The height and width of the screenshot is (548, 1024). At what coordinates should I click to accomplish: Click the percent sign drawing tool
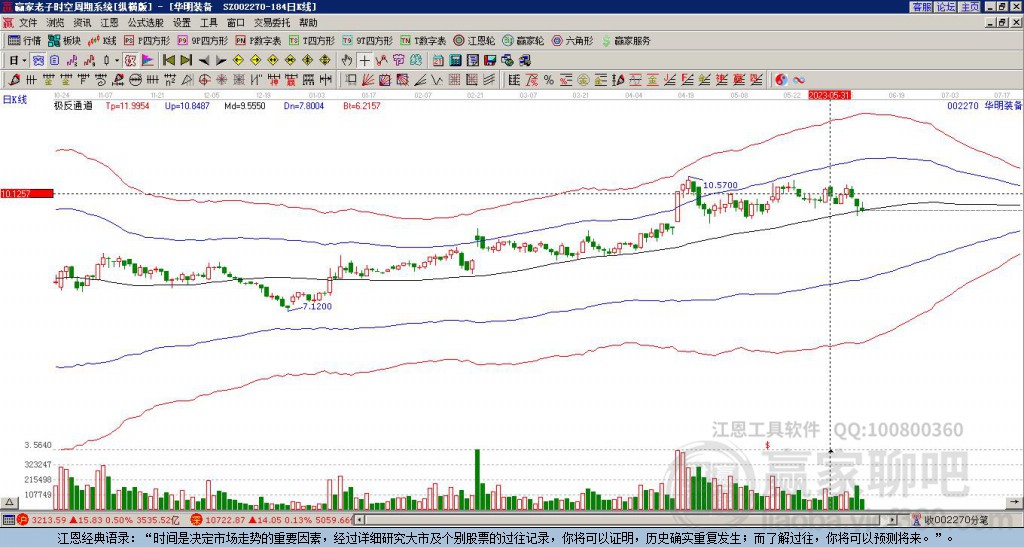(549, 80)
